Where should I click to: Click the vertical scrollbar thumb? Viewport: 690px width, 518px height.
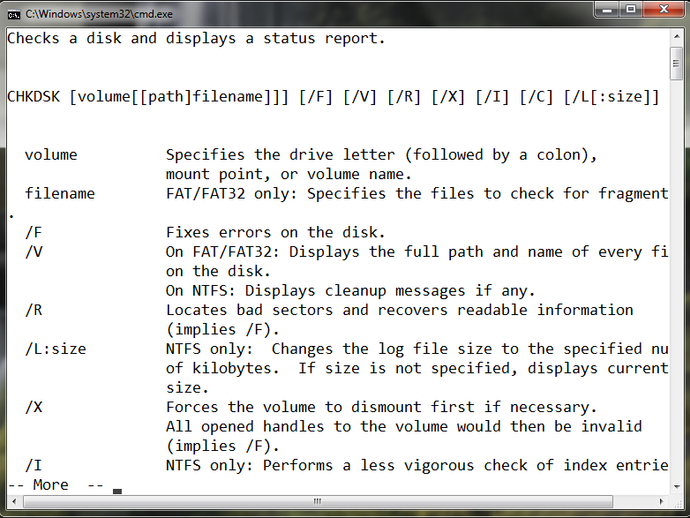(x=677, y=64)
